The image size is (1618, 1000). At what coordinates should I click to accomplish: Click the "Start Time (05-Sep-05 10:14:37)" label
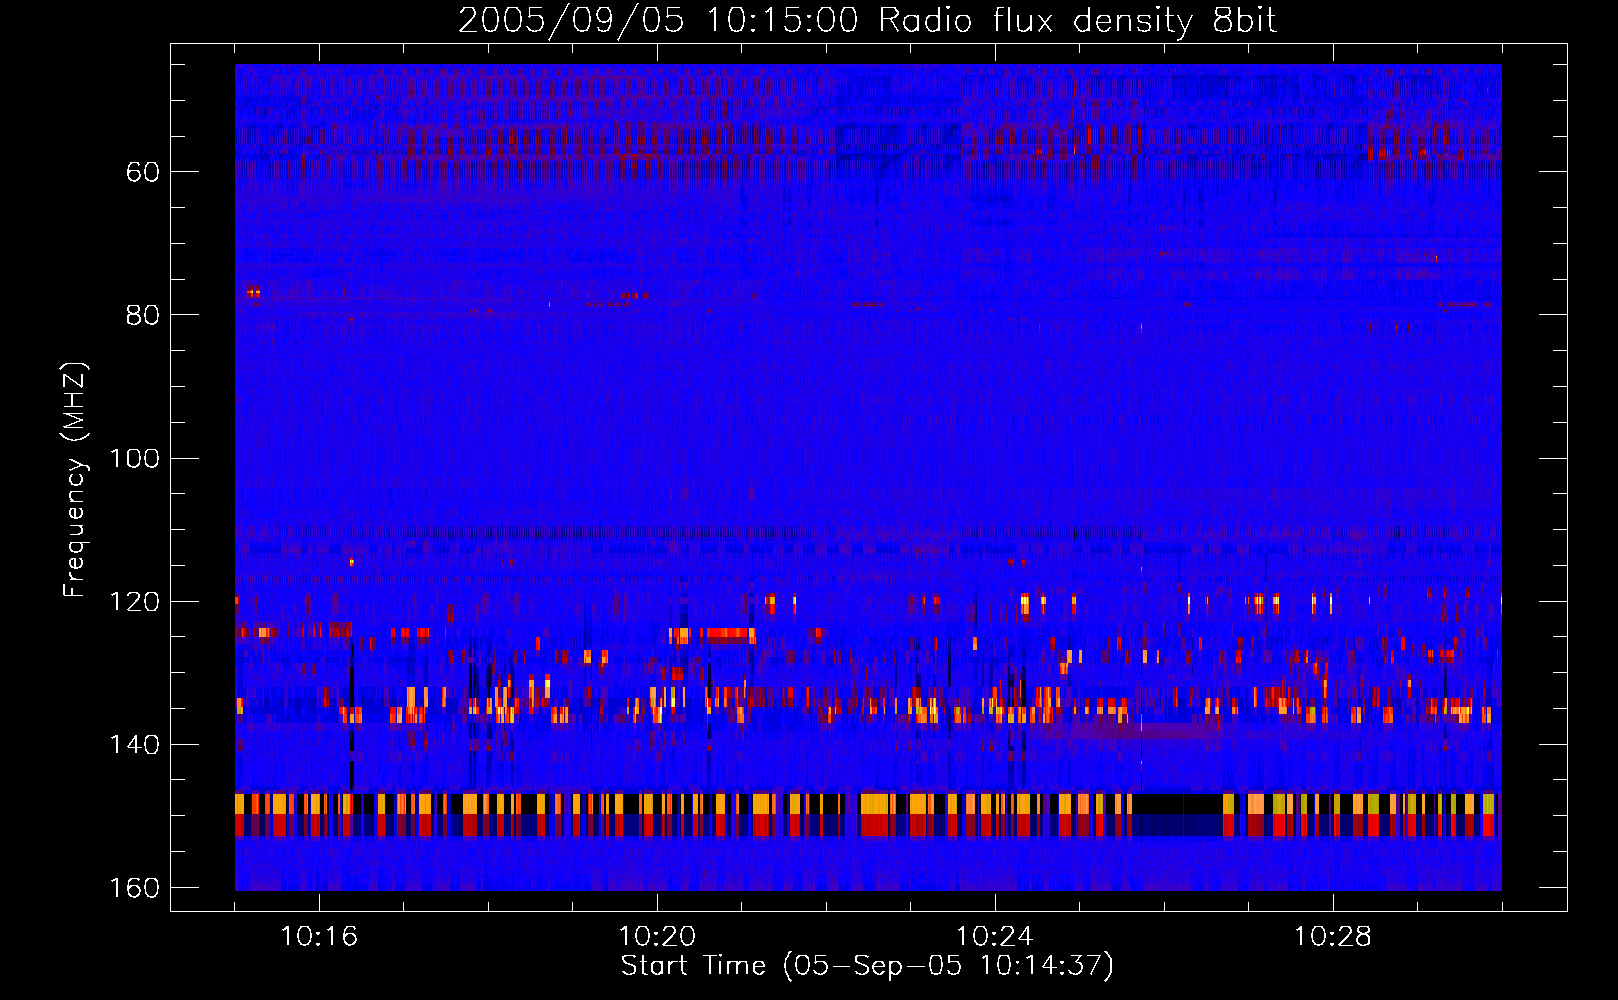(867, 966)
